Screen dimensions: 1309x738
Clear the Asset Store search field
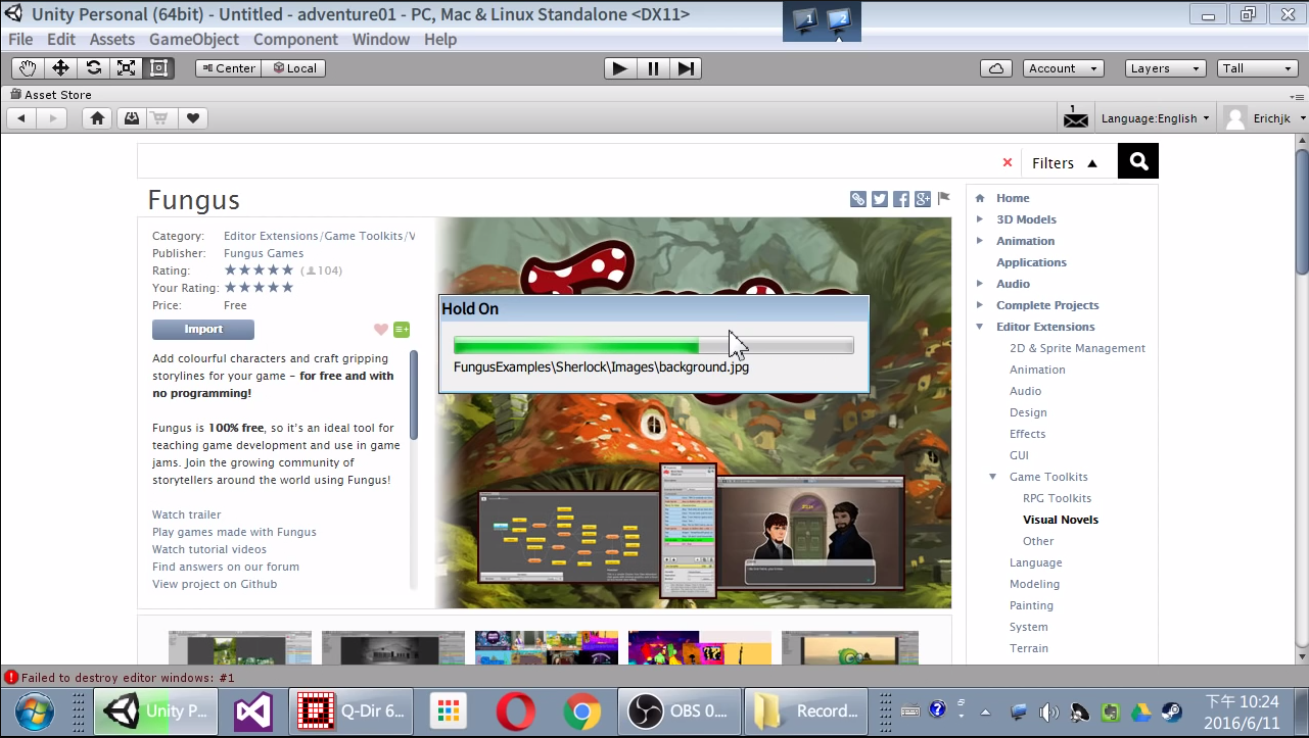point(1007,163)
